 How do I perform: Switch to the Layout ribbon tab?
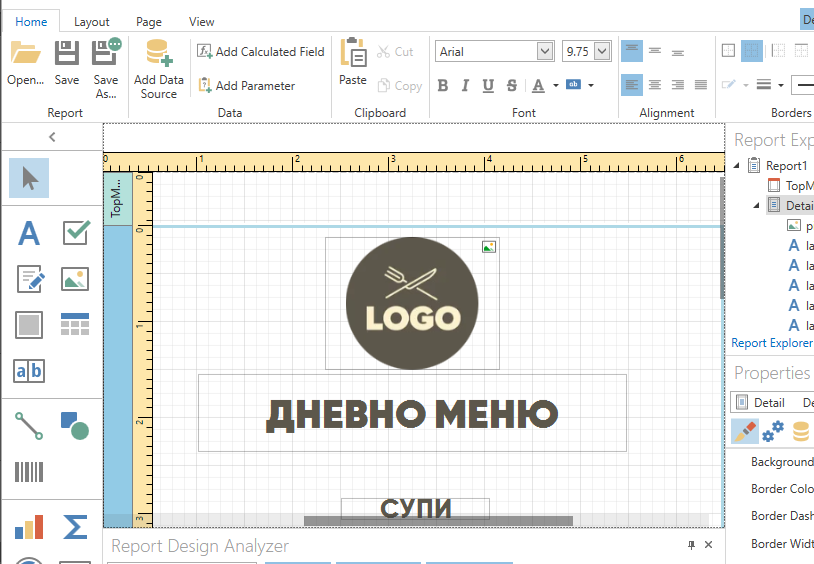(x=92, y=21)
